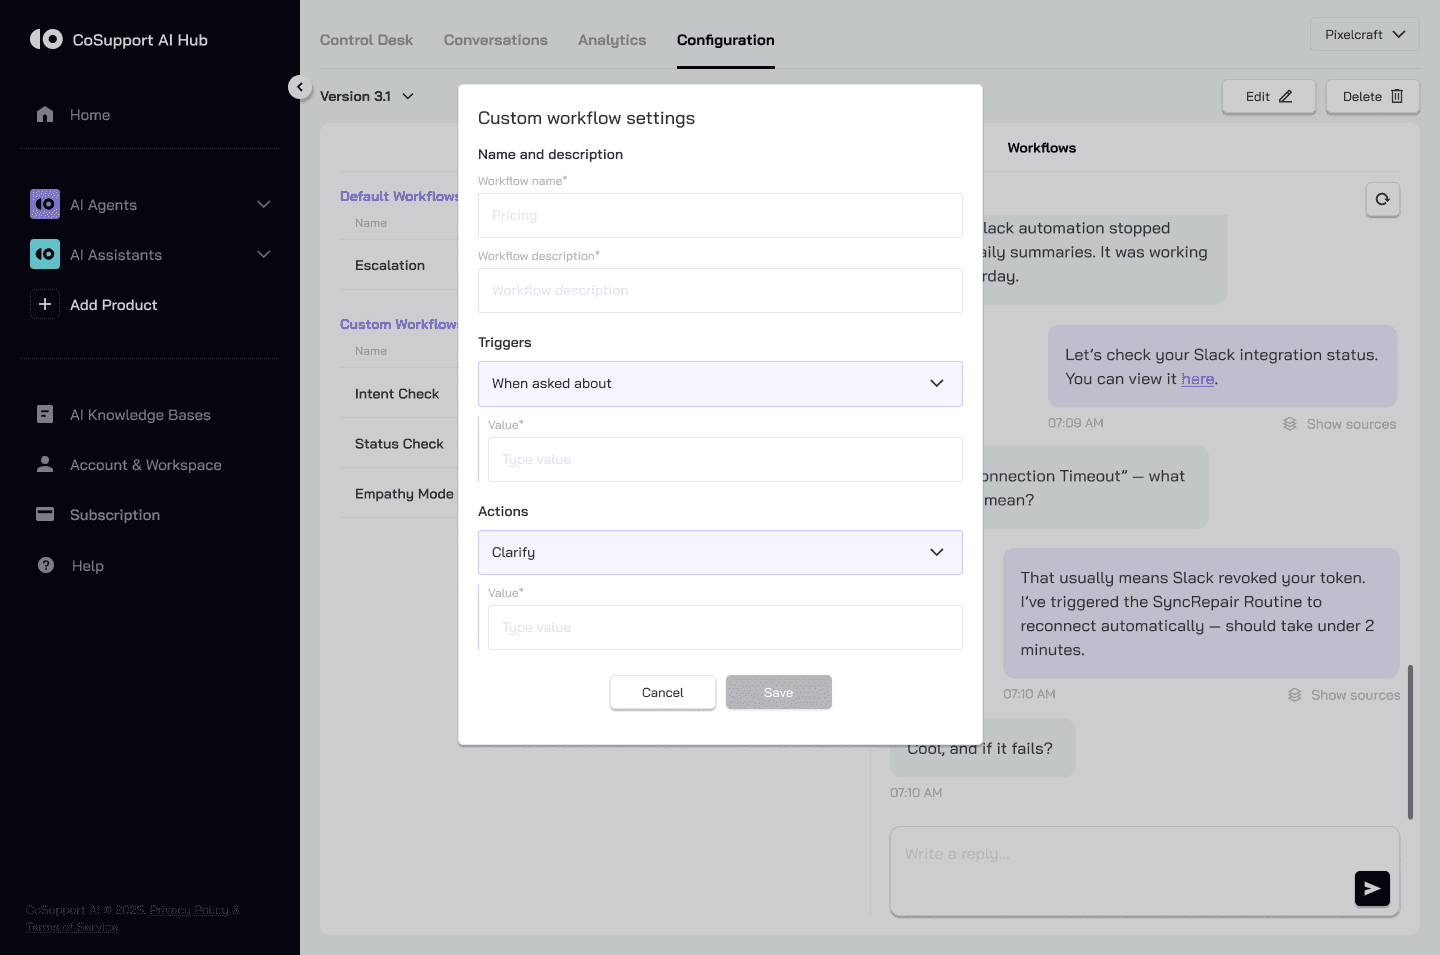Click the Subscription card icon
Screen dimensions: 1440x955
click(x=45, y=514)
